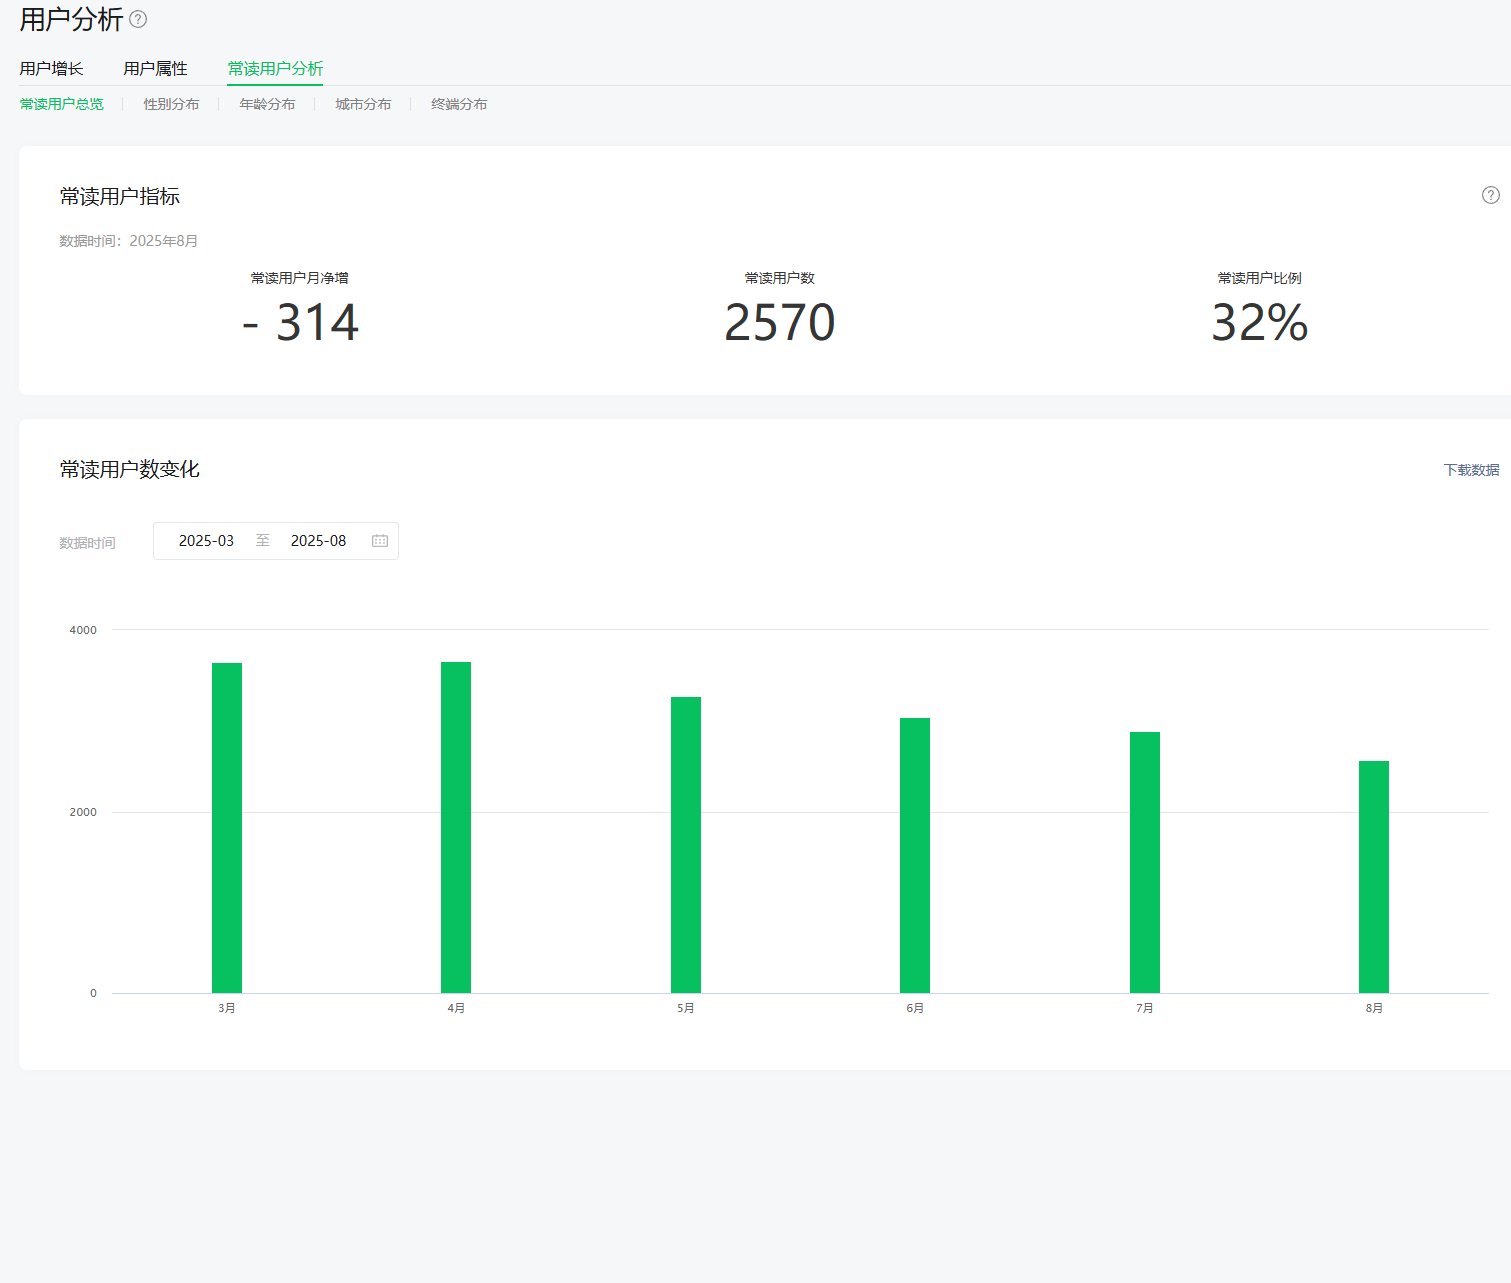
Task: Click 下载数据 link
Action: click(1471, 470)
